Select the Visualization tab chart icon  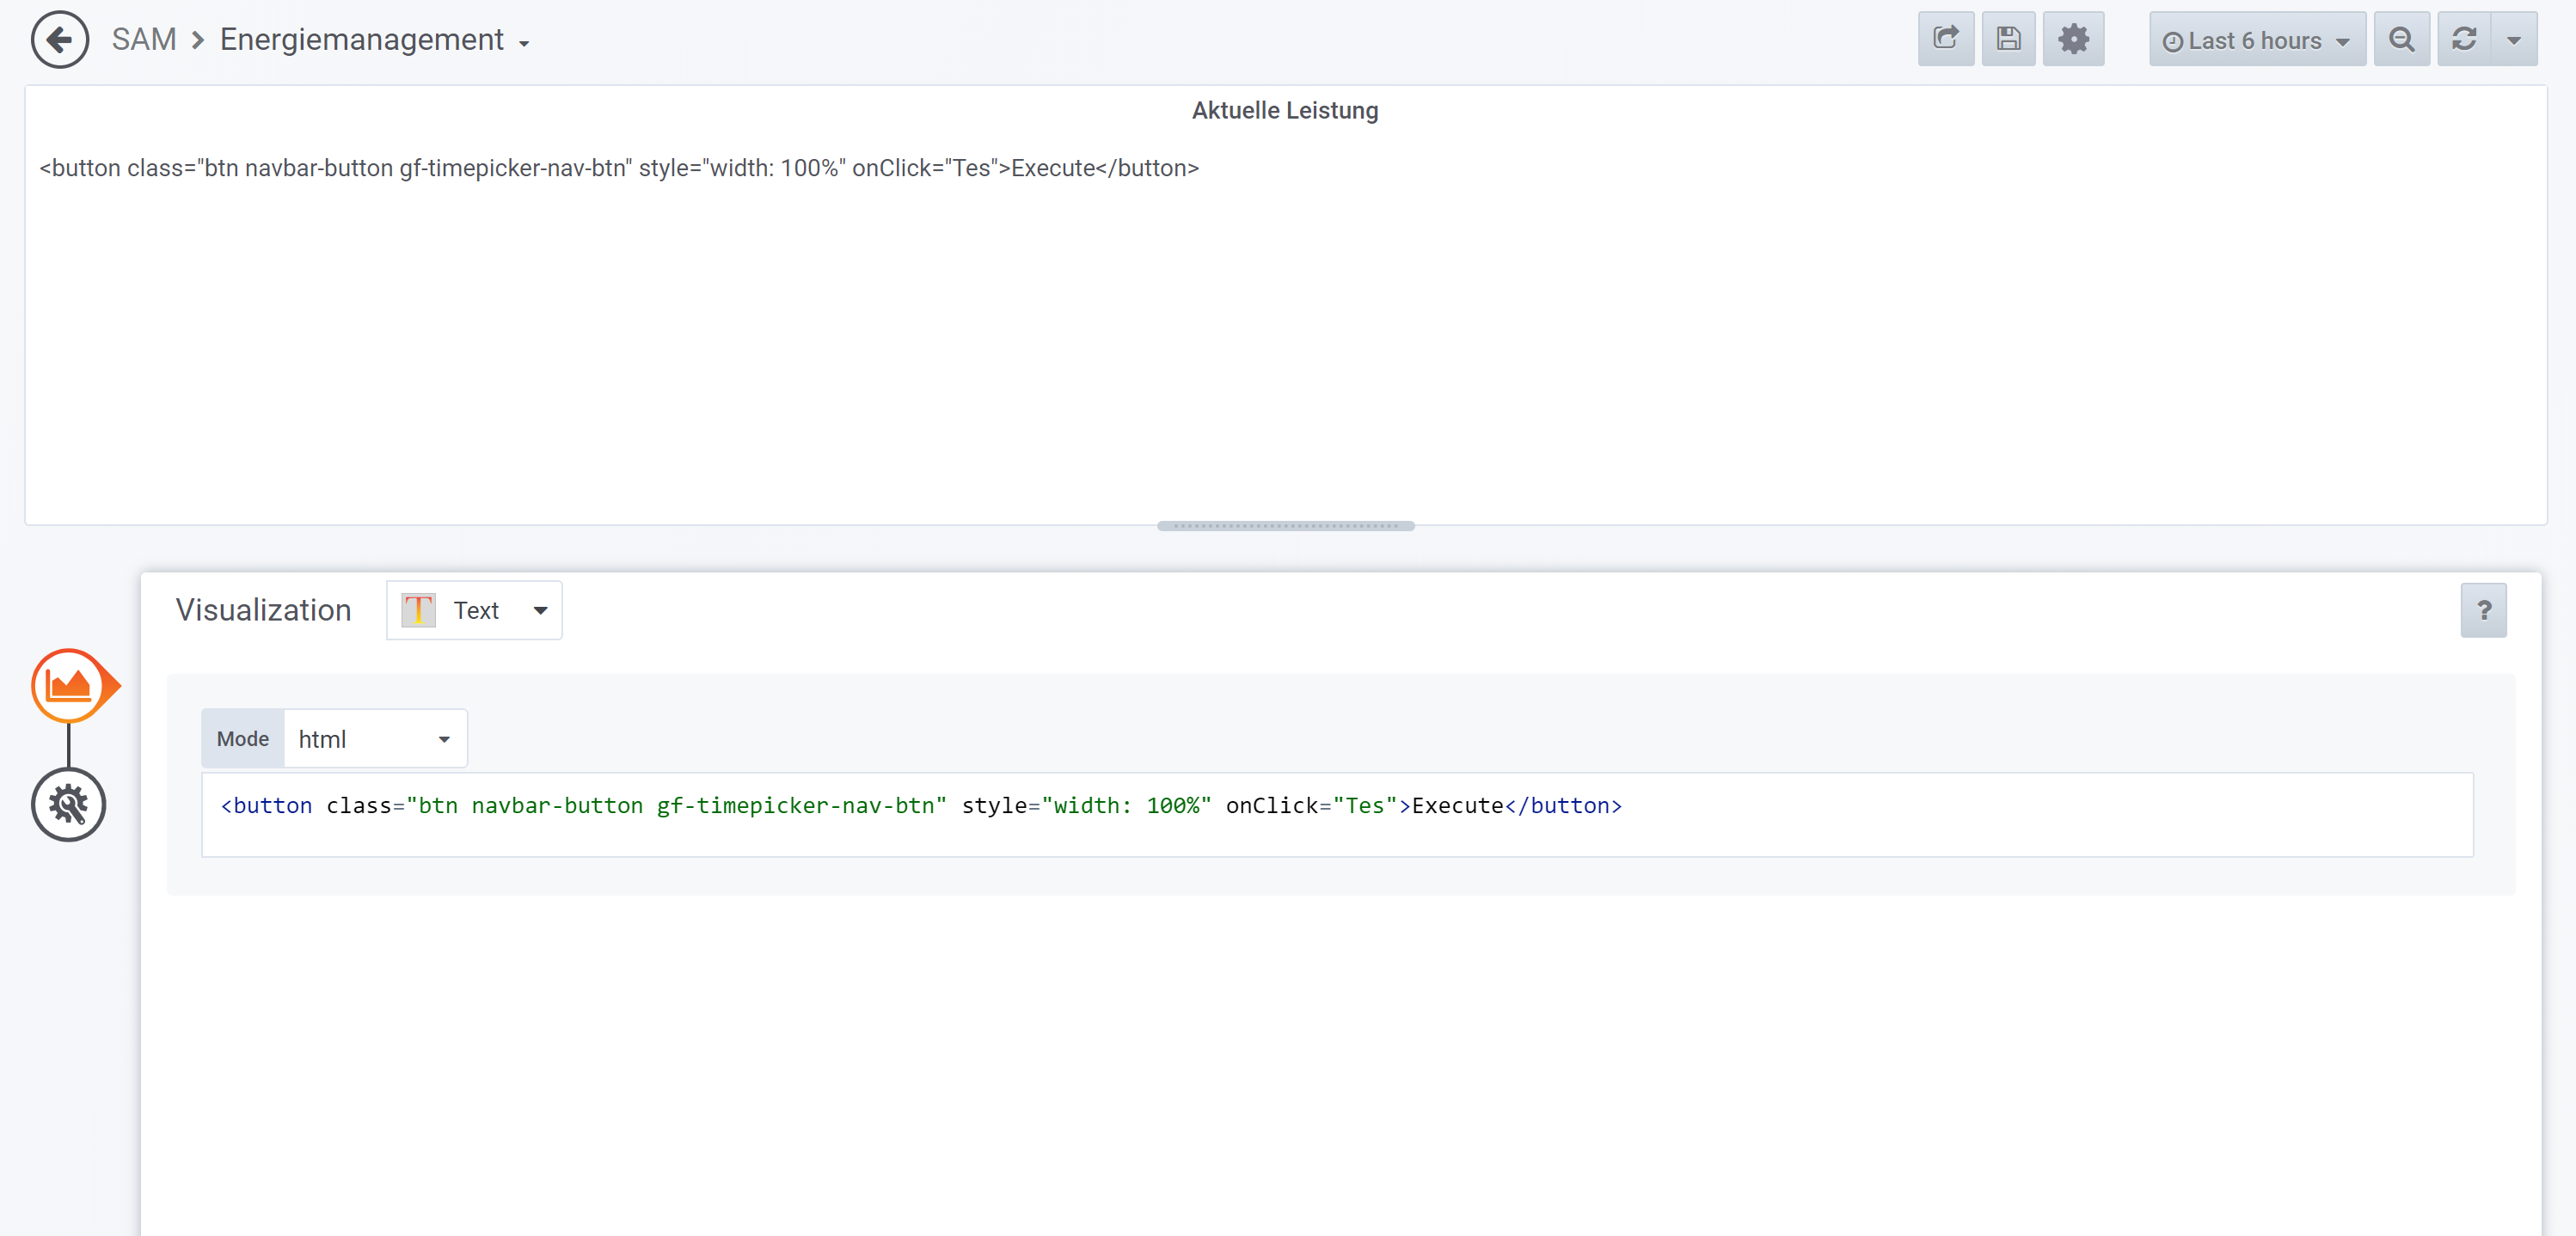click(69, 686)
